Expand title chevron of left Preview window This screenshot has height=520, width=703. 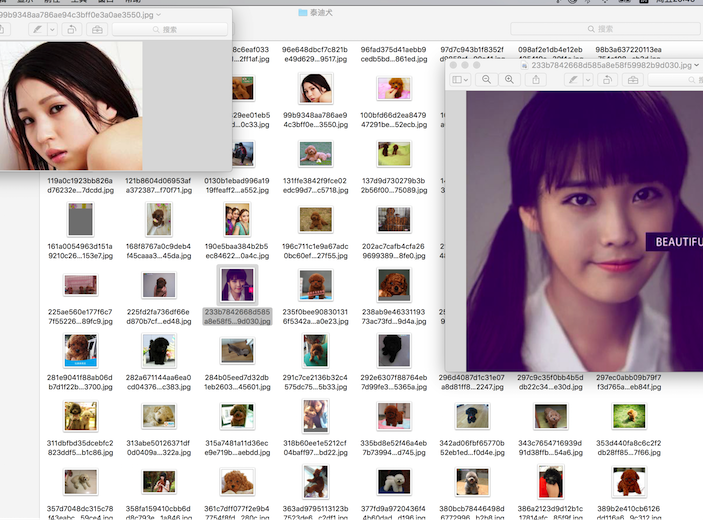pos(159,15)
